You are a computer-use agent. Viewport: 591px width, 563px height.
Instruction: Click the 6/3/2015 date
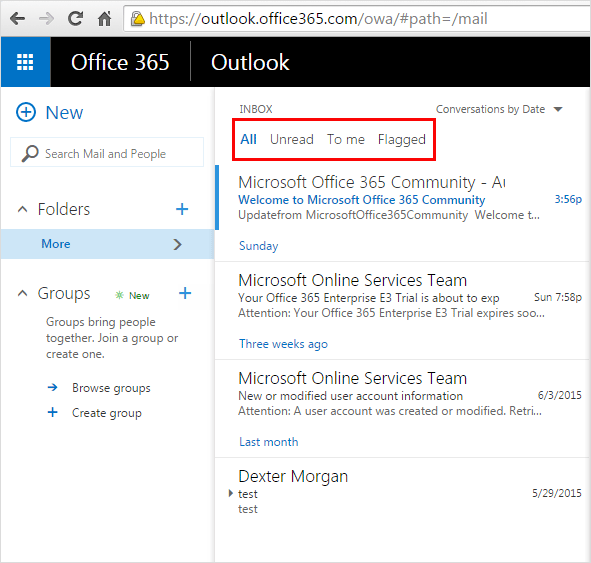560,395
